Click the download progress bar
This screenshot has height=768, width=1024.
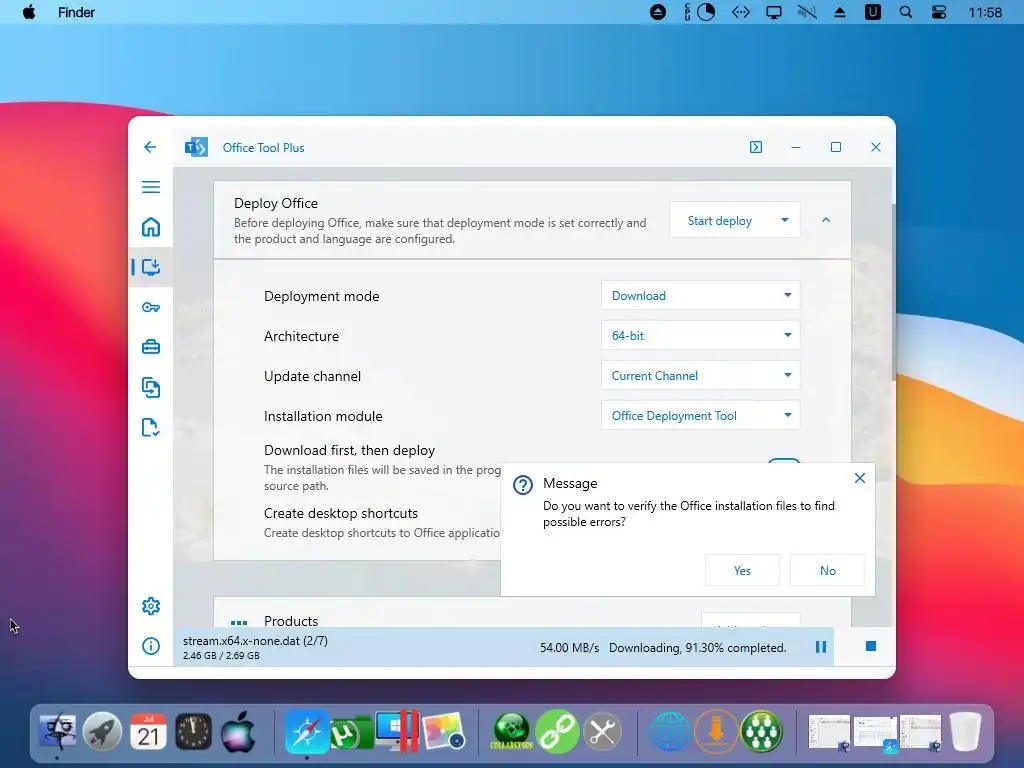coord(503,647)
